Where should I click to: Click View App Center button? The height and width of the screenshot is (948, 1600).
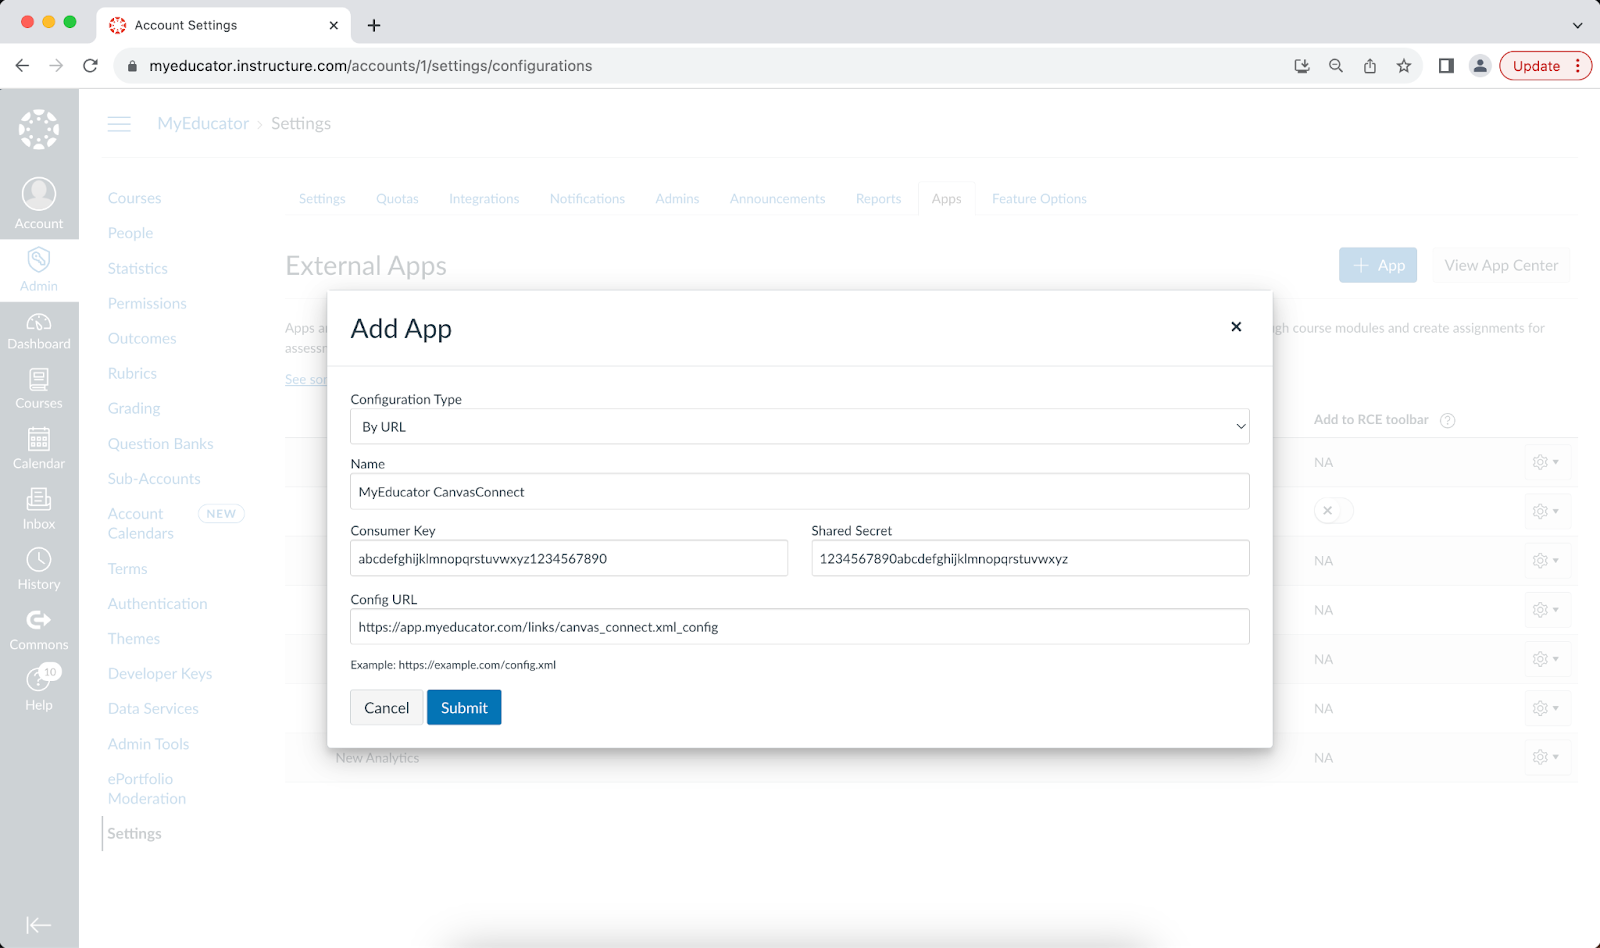[x=1501, y=265]
